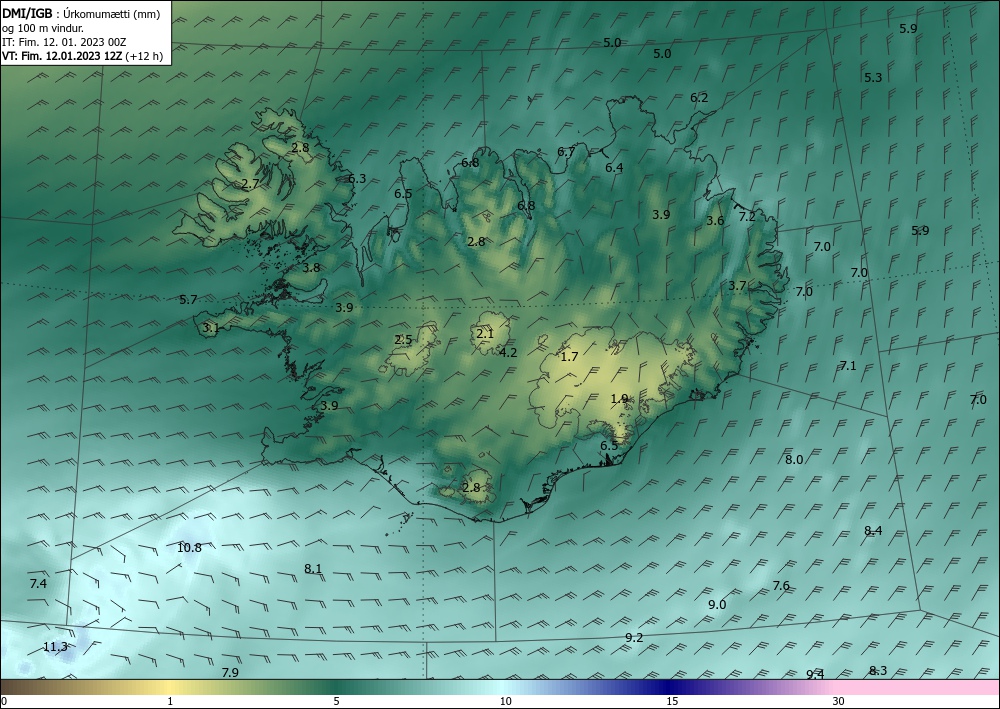Click the 6.7 value on the north coast
This screenshot has height=709, width=1000.
click(x=566, y=152)
